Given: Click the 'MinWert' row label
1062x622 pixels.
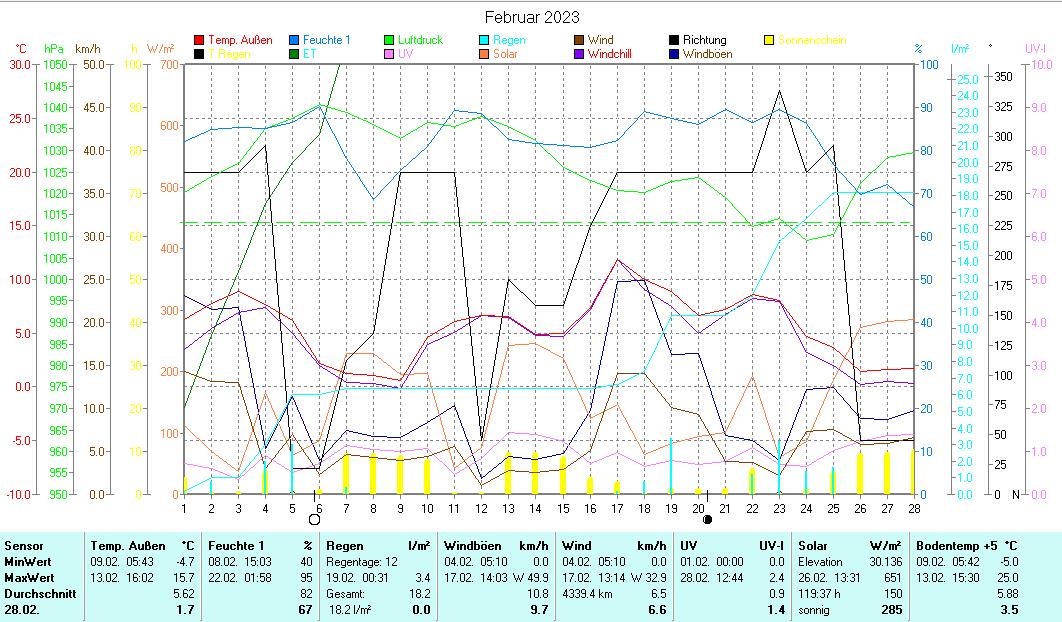Looking at the screenshot, I should [x=28, y=562].
